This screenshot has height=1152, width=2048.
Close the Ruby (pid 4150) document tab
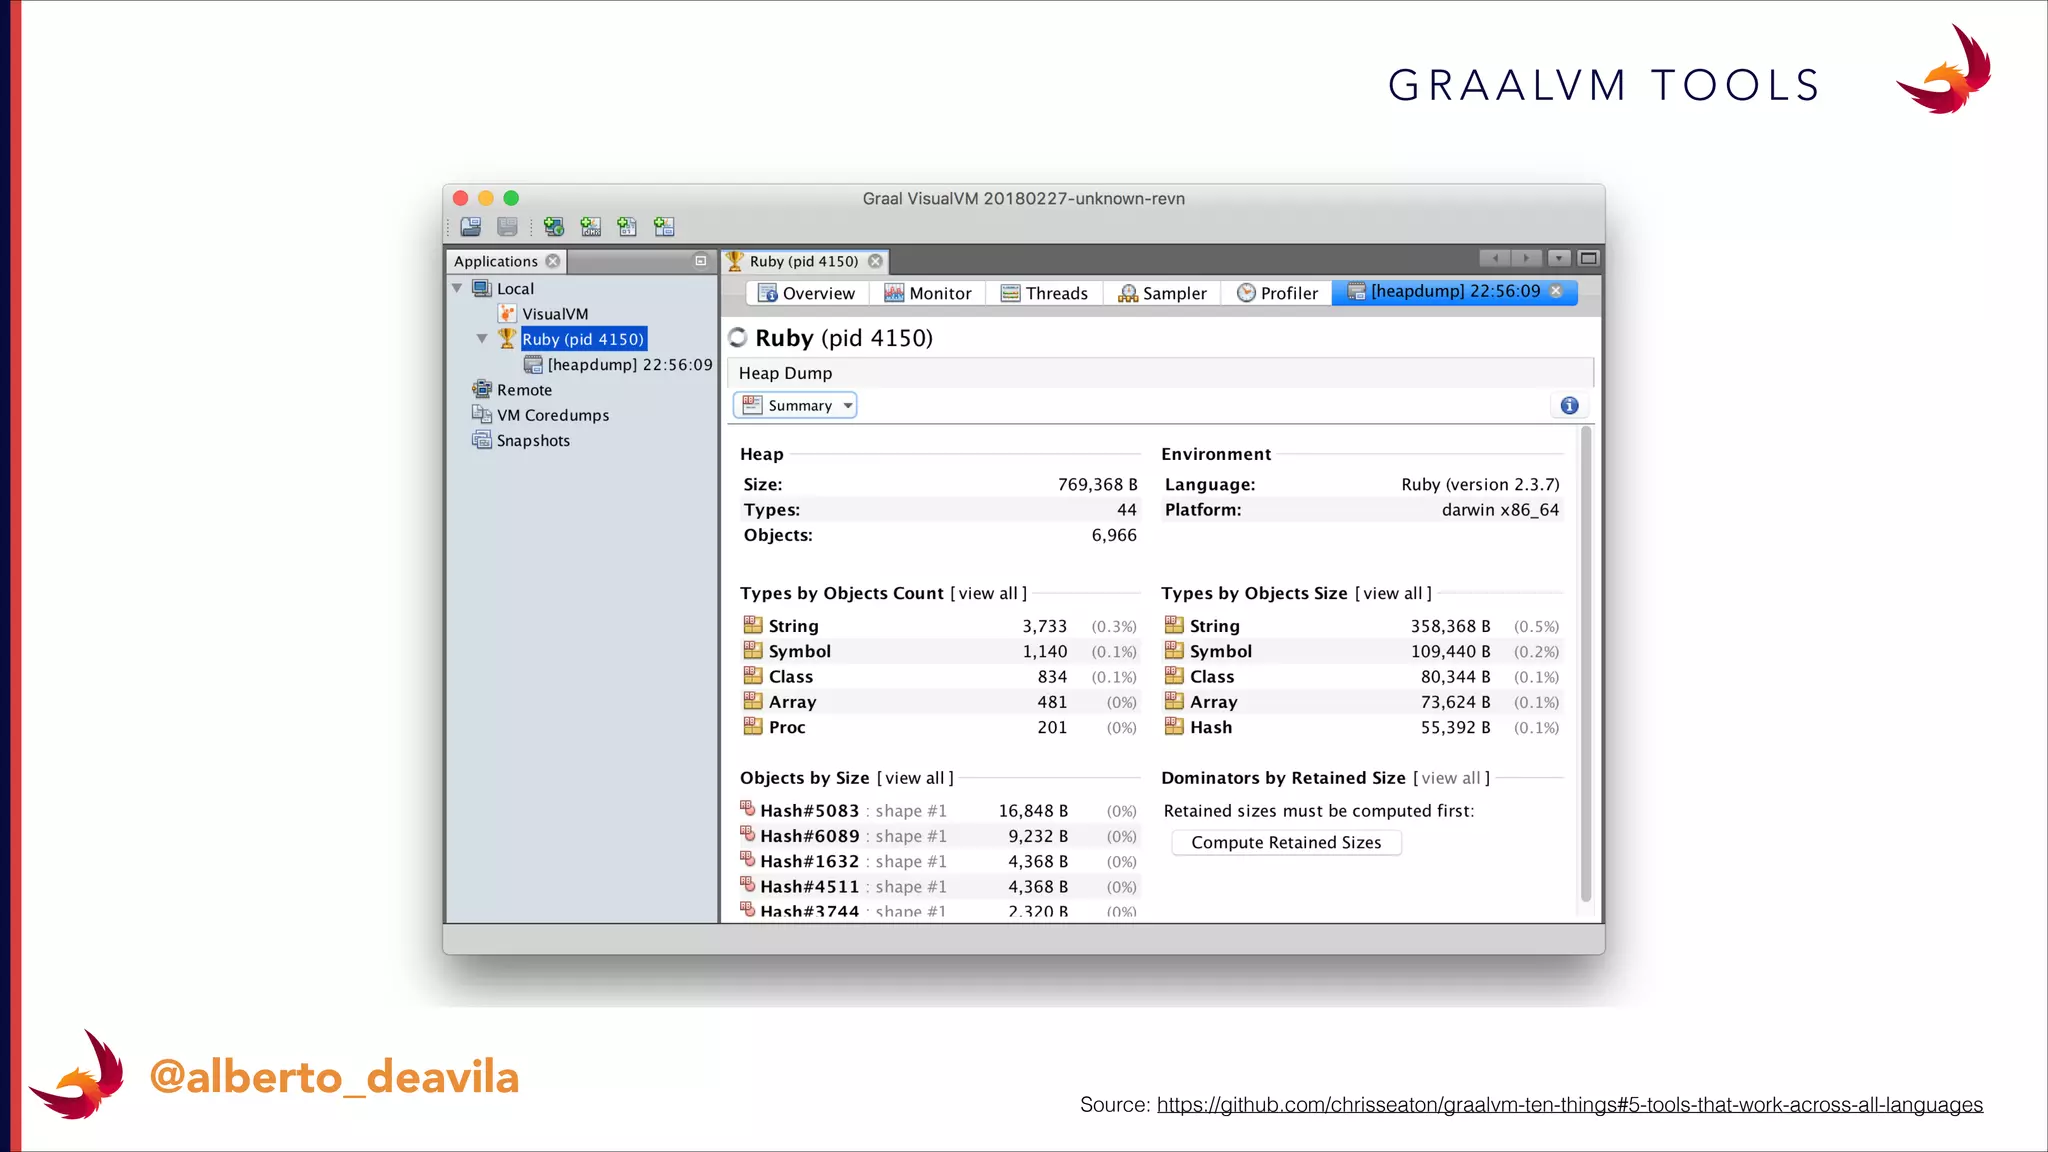[876, 261]
